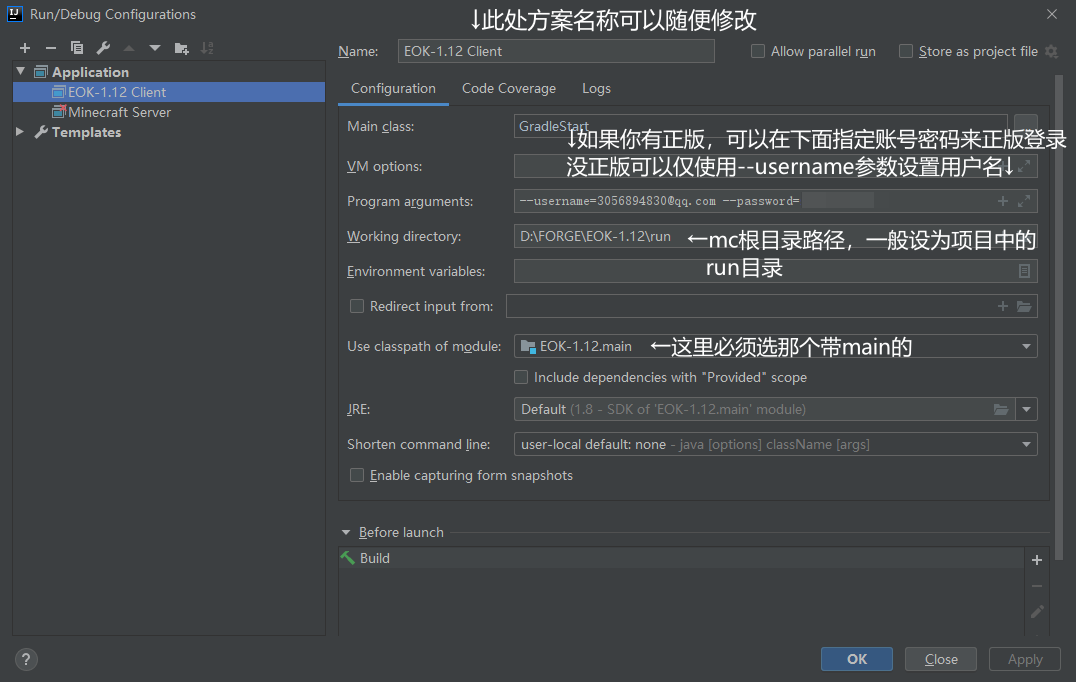Open help with question mark button

[x=25, y=659]
